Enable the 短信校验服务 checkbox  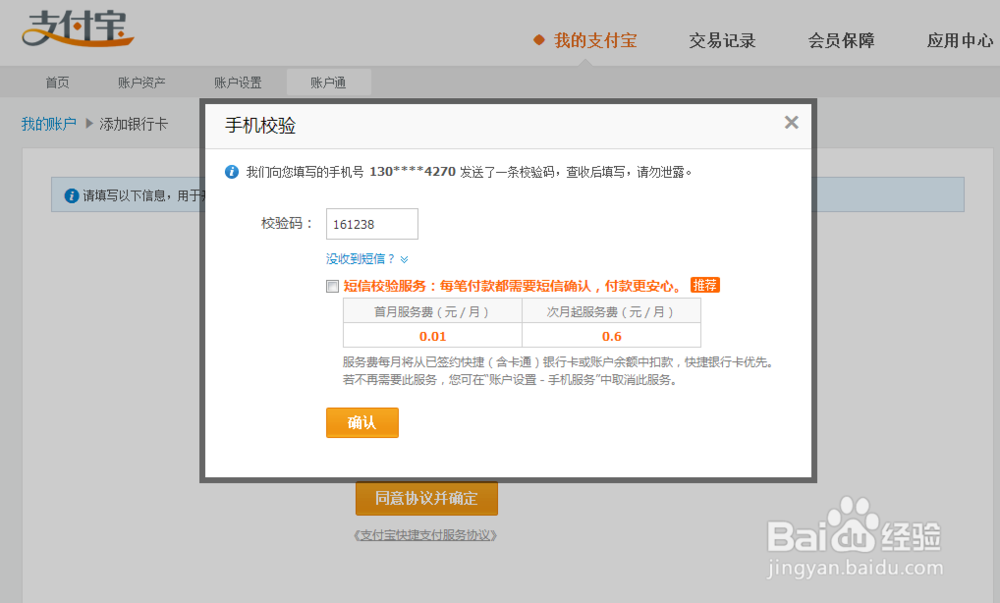point(331,286)
